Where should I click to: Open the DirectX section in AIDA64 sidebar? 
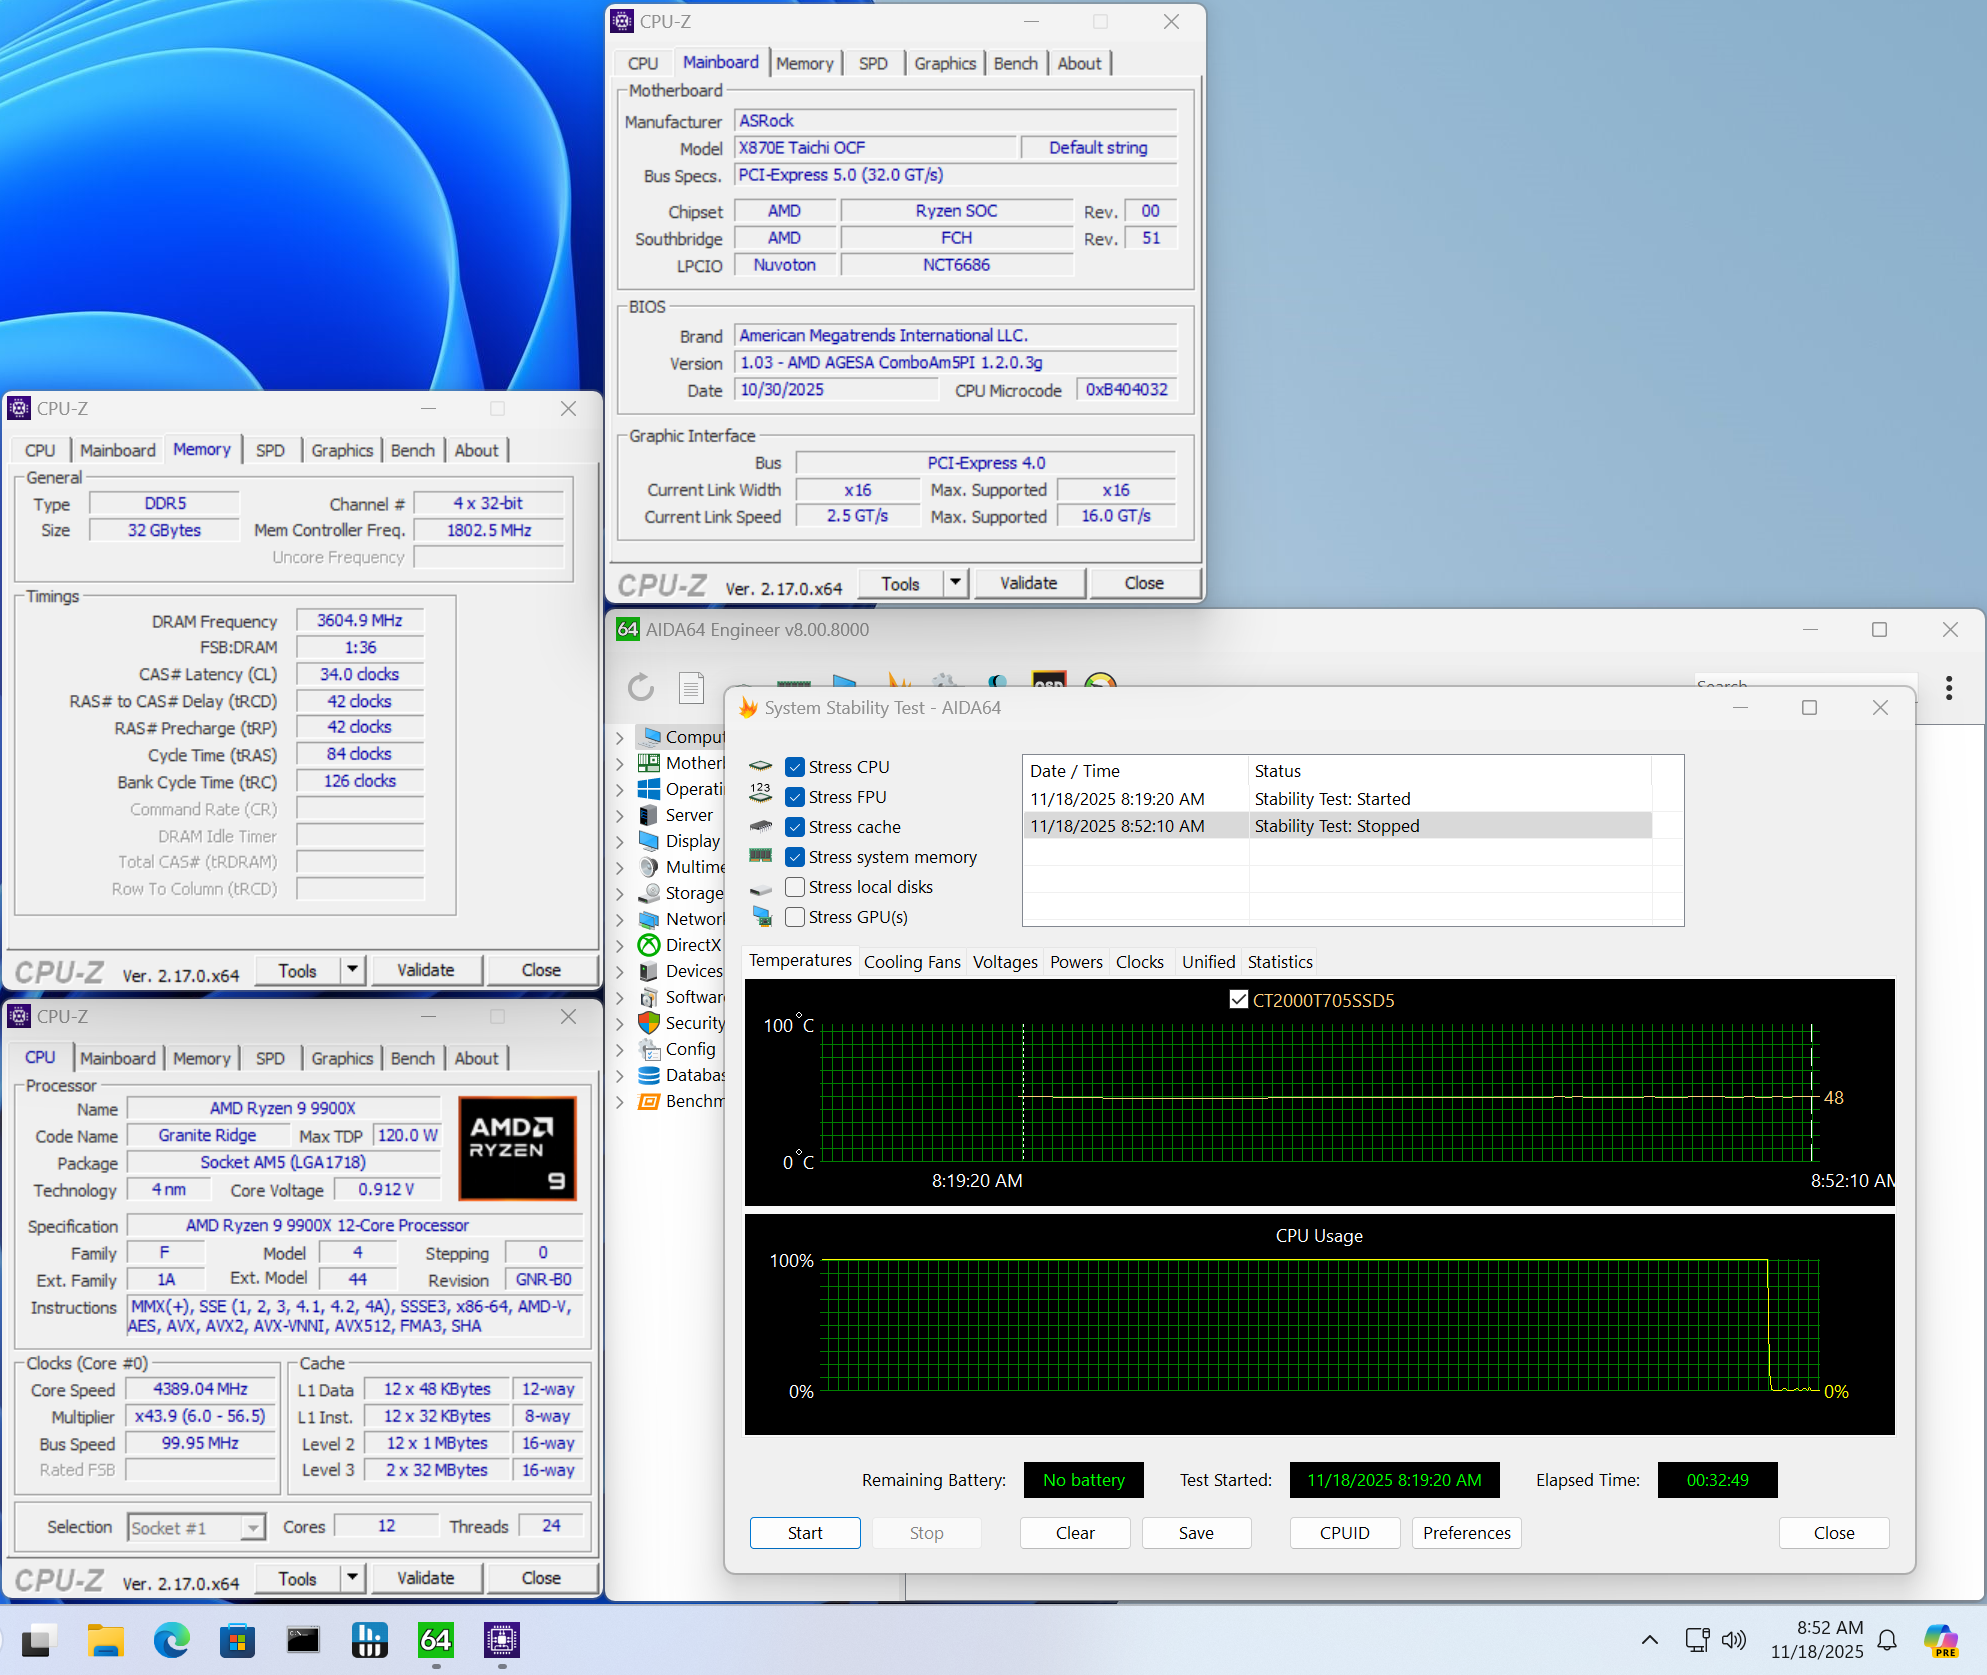tap(689, 944)
